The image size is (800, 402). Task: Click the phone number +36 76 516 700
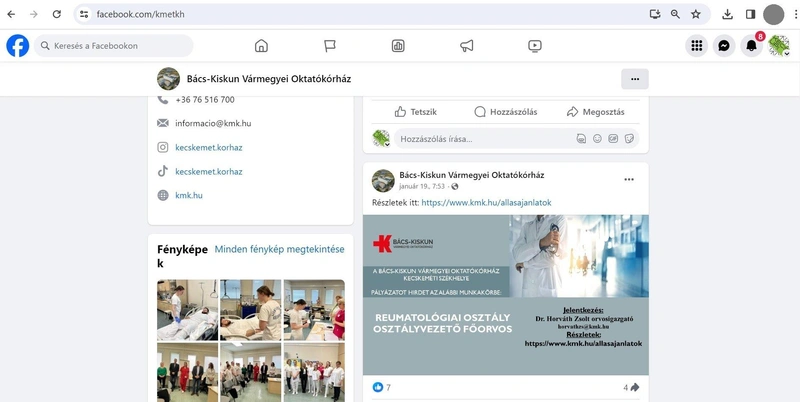[x=205, y=99]
